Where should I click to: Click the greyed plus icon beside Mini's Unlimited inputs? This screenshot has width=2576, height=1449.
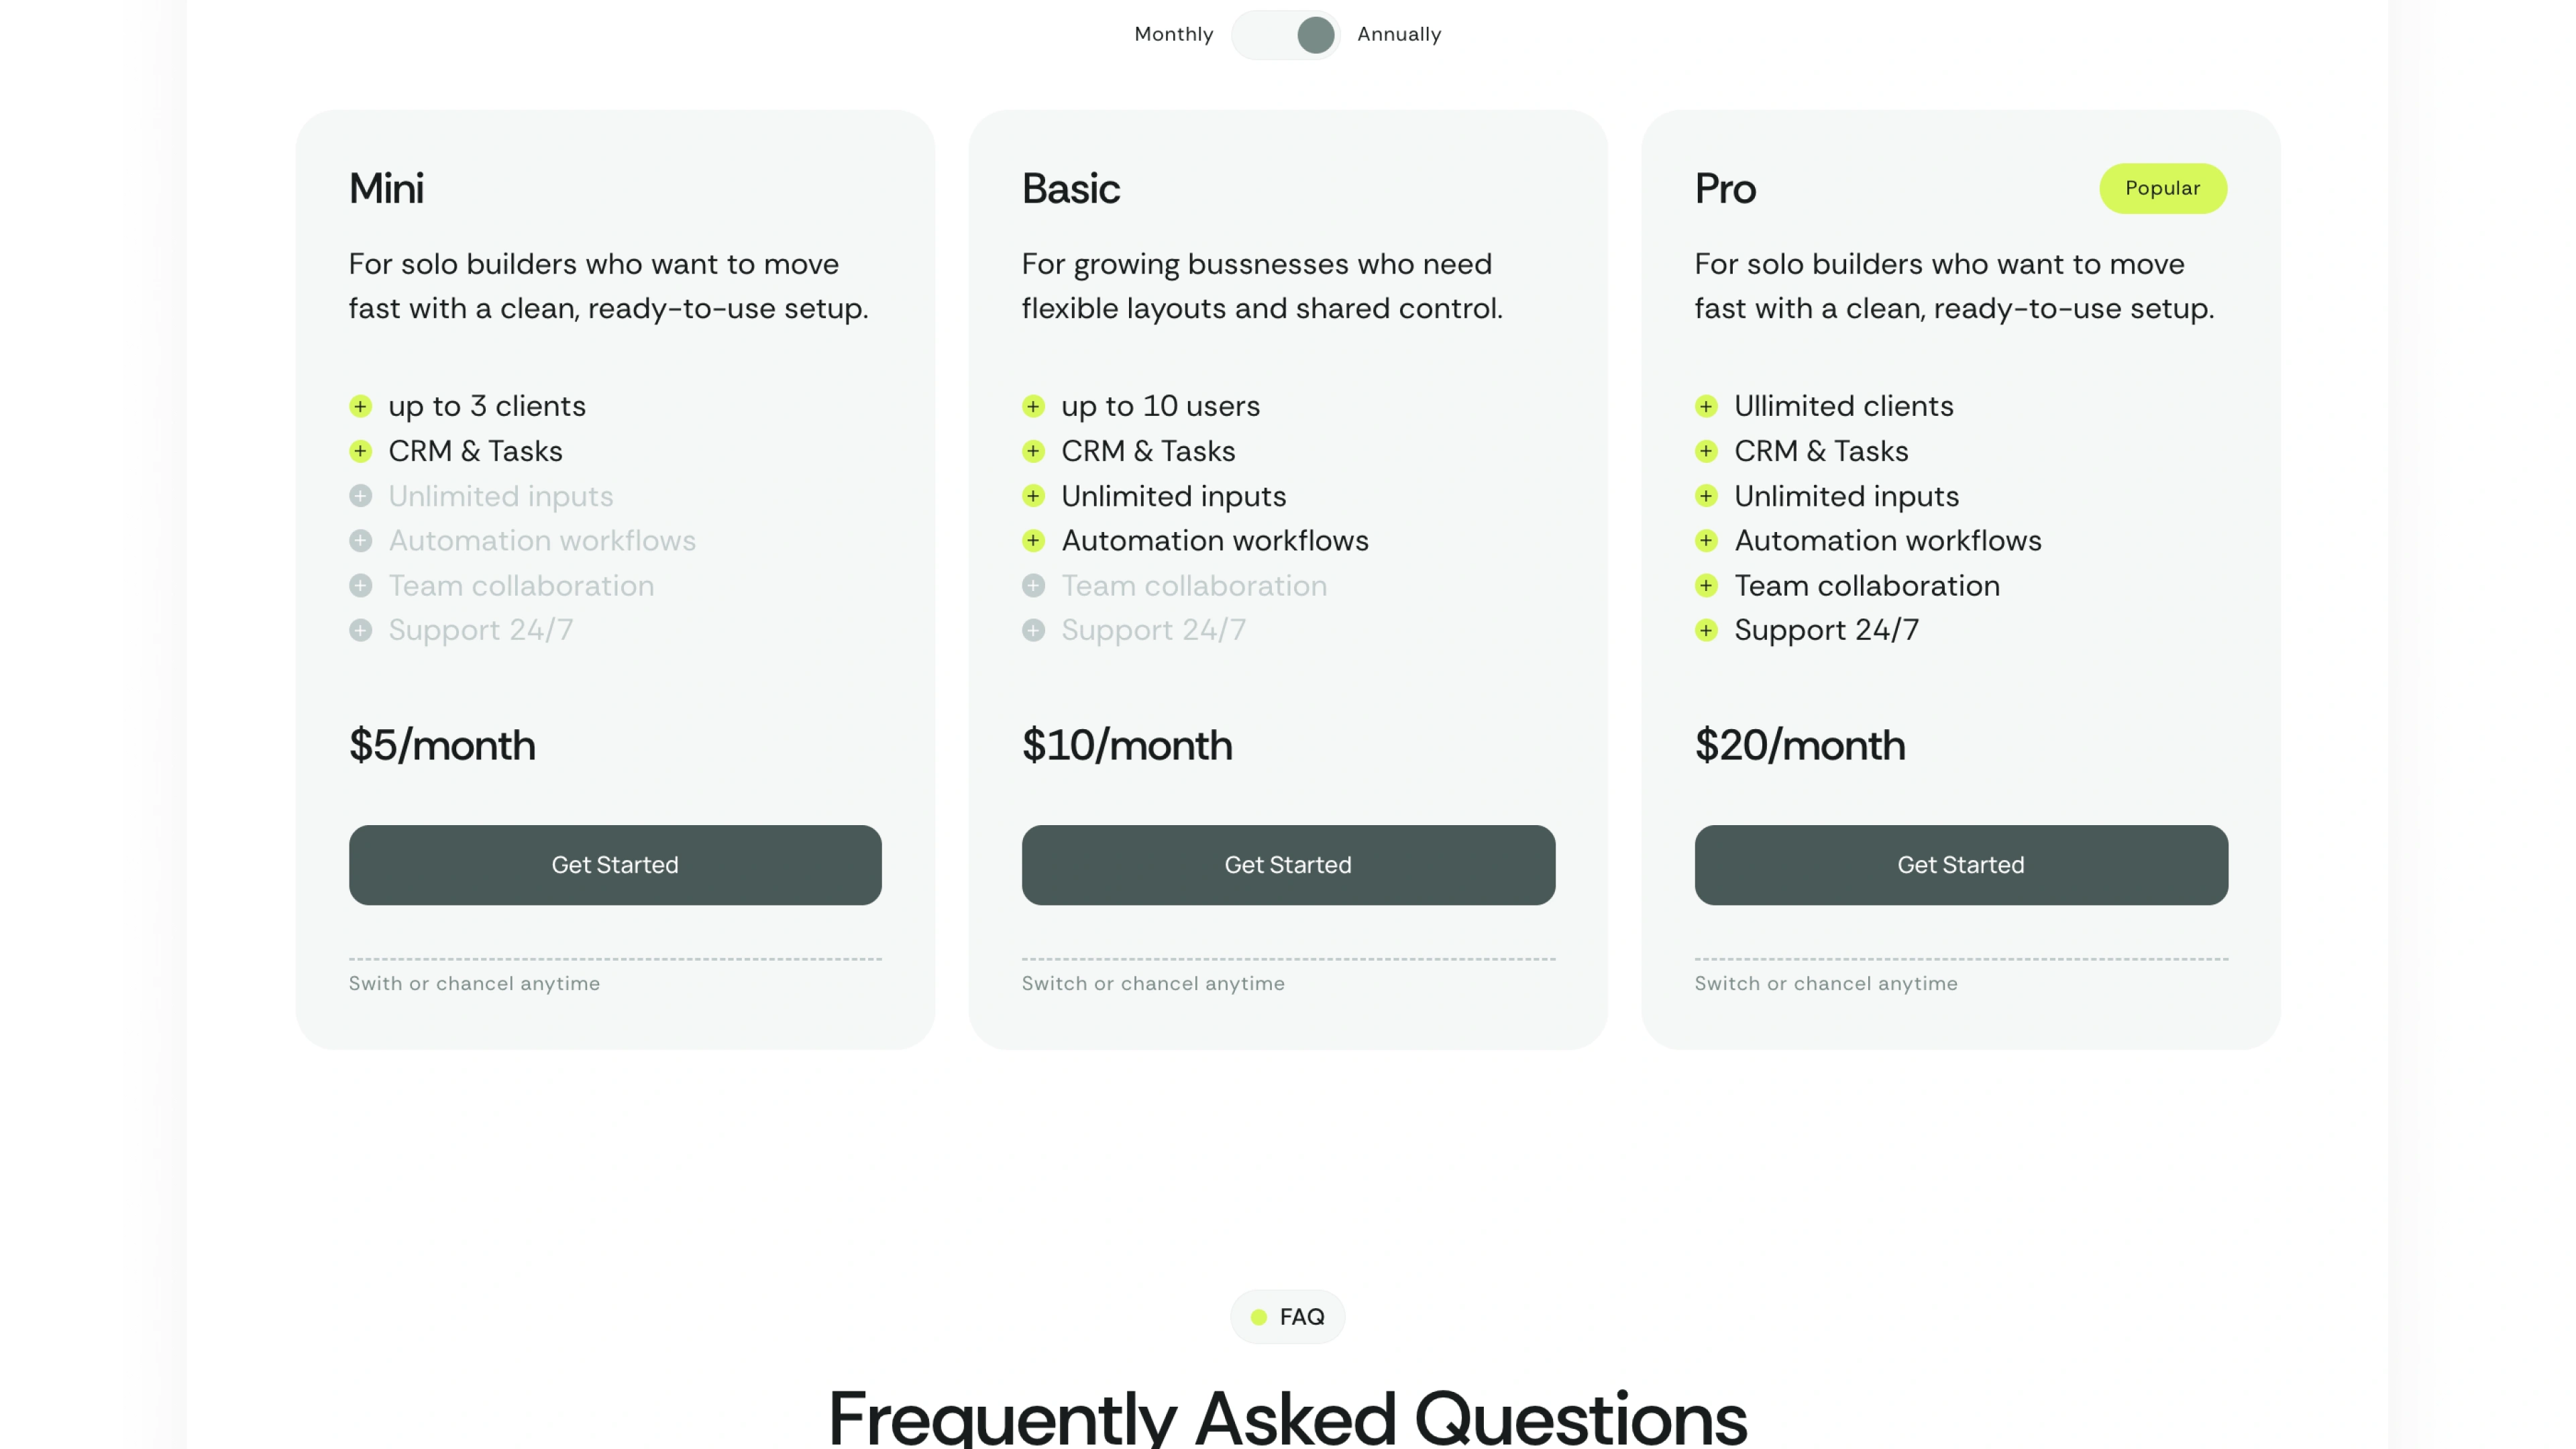[x=361, y=496]
